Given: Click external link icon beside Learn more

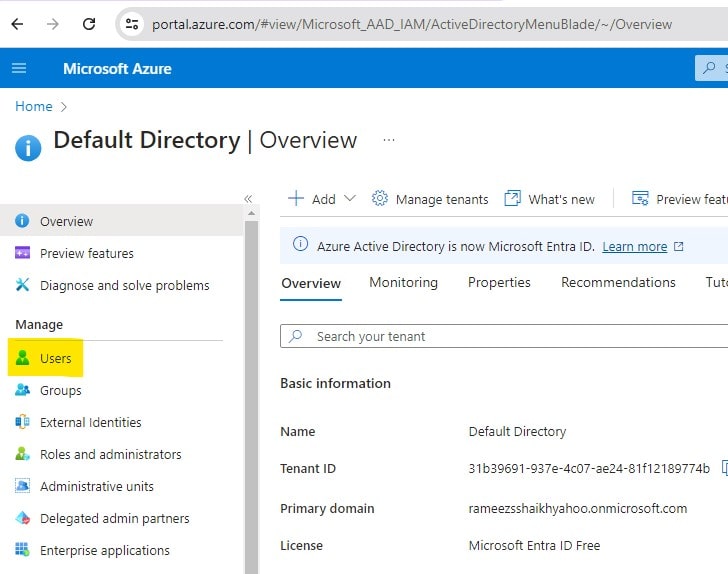Looking at the screenshot, I should pos(678,246).
